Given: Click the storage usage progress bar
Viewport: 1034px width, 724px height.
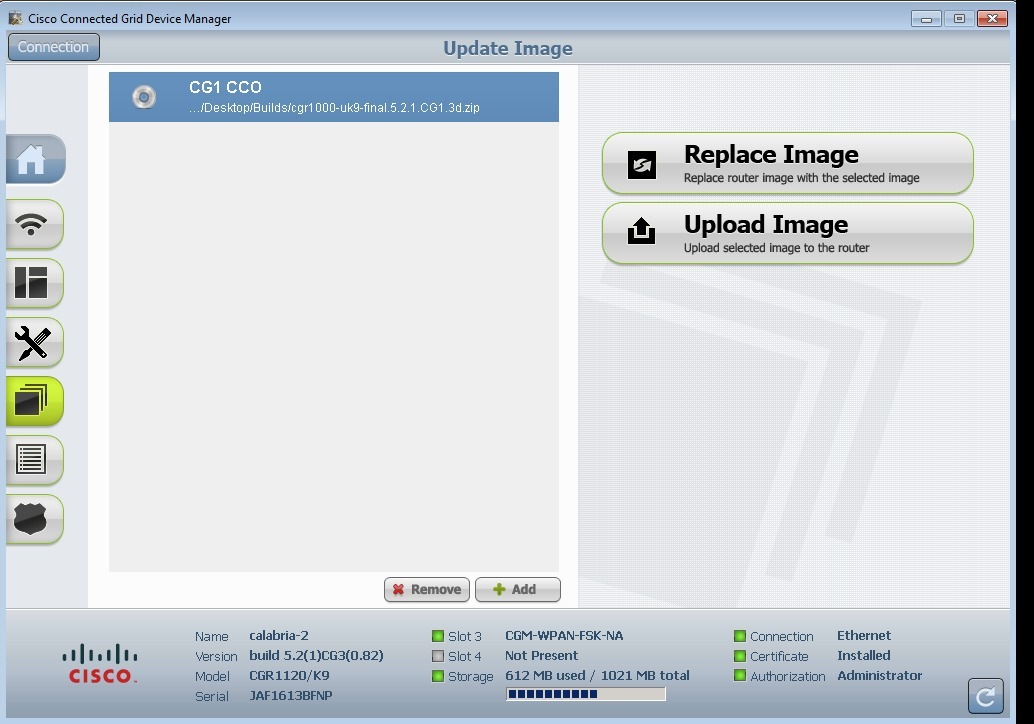Looking at the screenshot, I should (586, 694).
